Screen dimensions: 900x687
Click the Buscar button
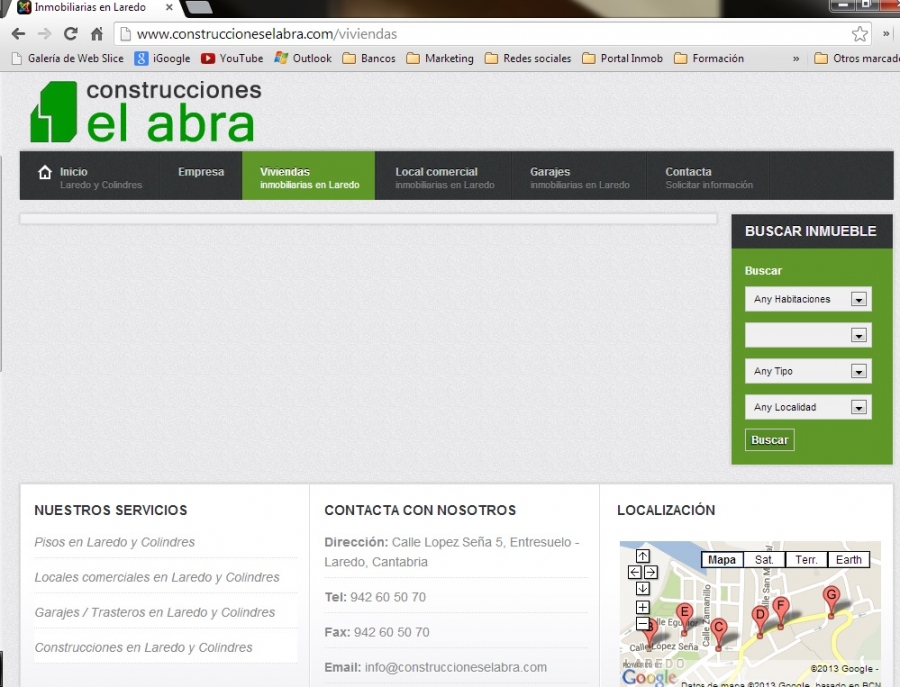click(x=770, y=440)
